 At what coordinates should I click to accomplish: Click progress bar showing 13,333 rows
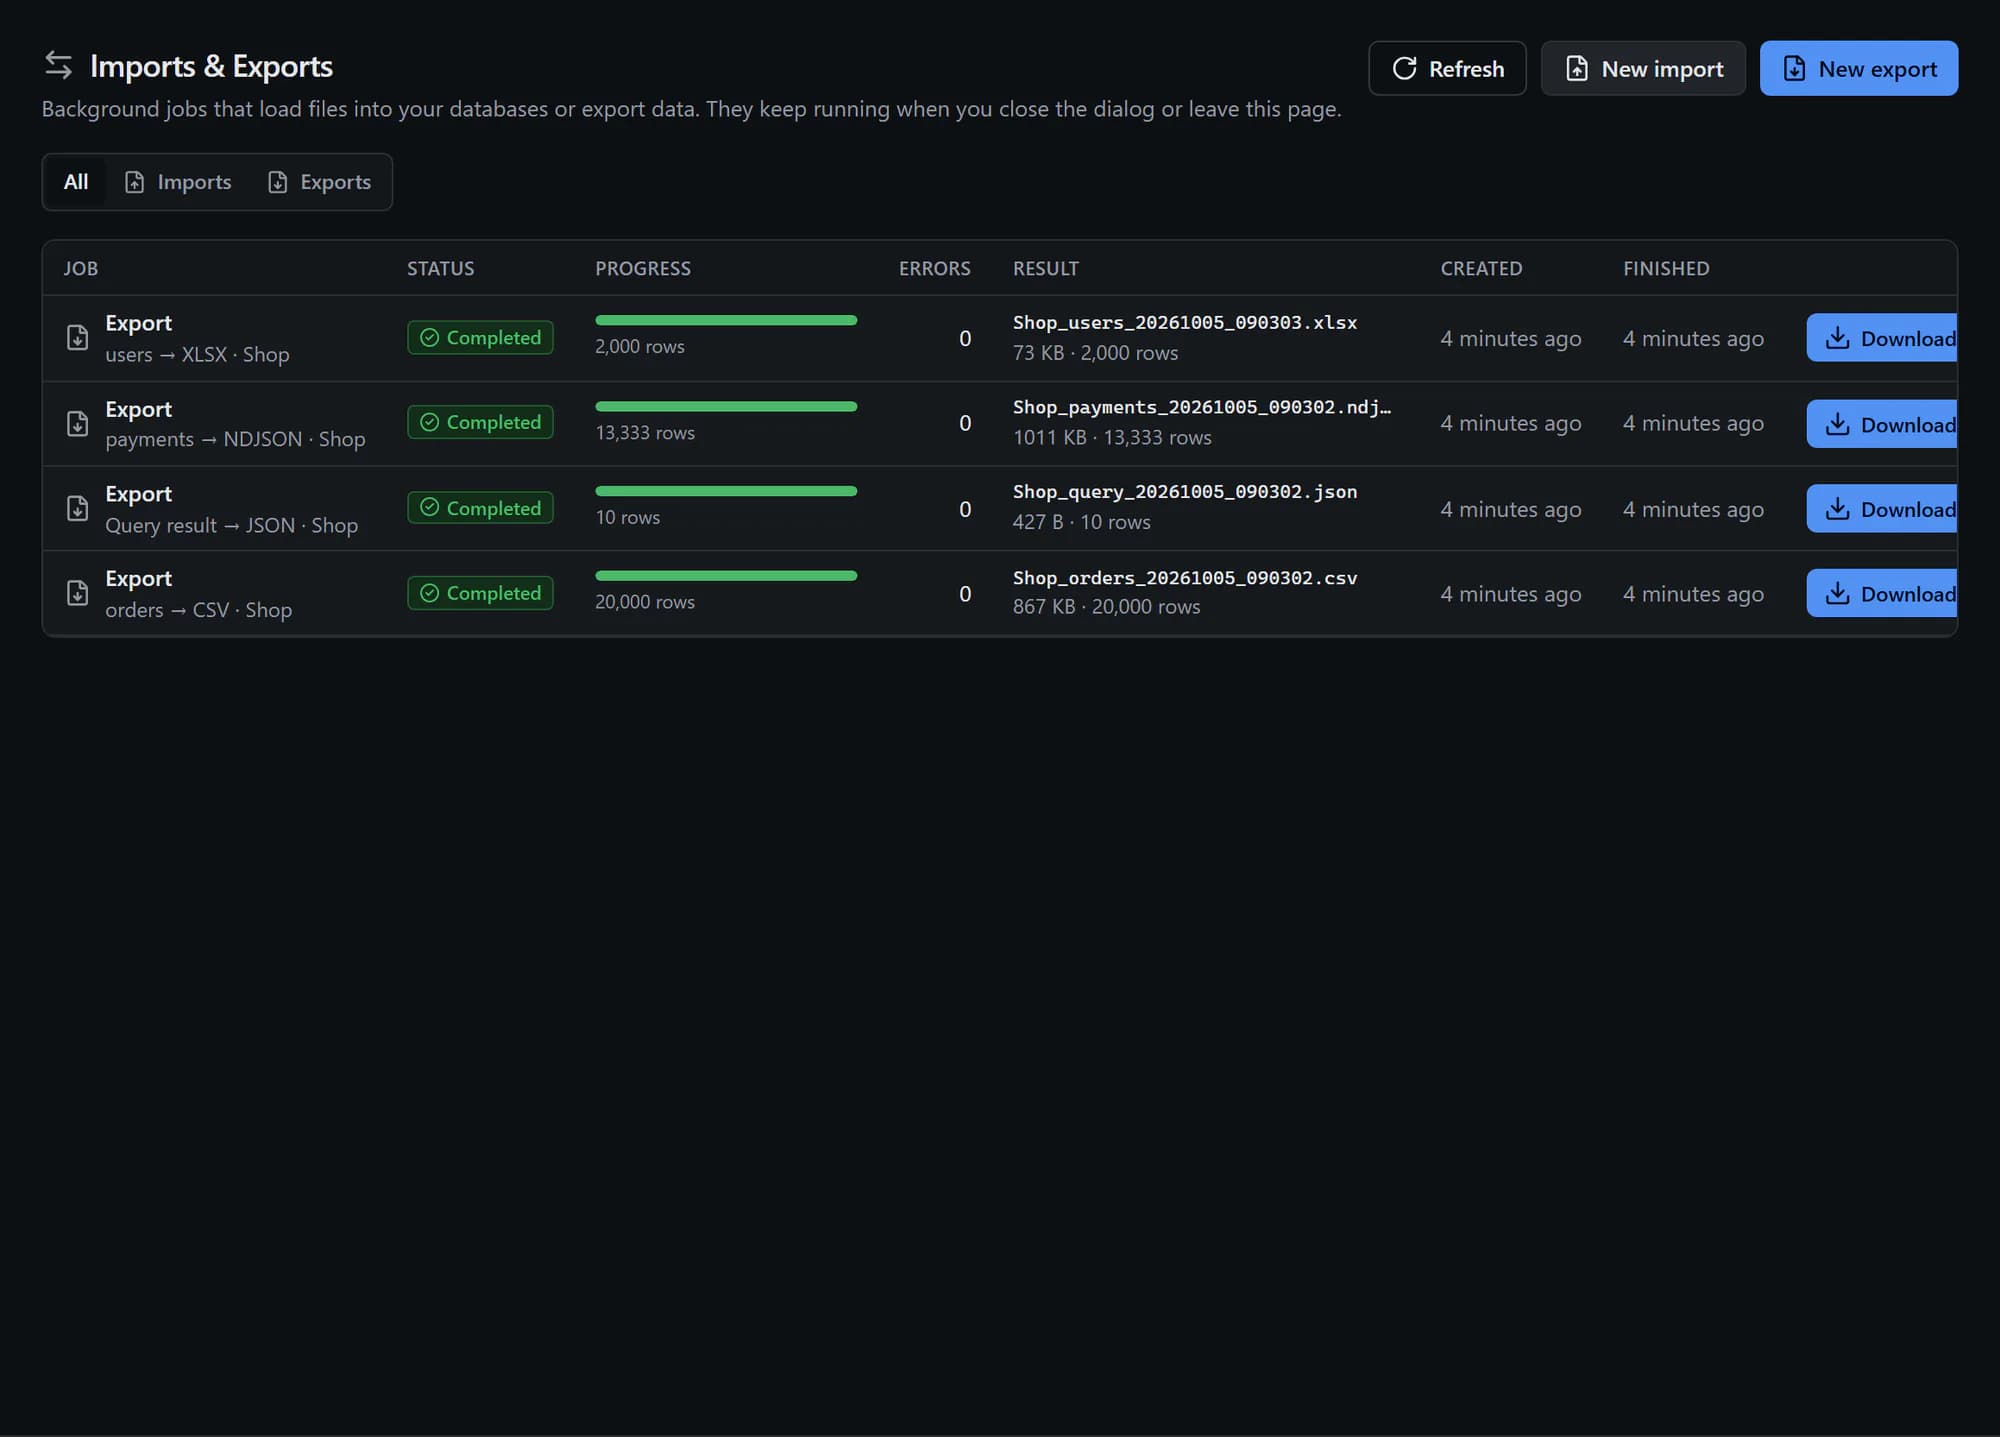pyautogui.click(x=726, y=406)
